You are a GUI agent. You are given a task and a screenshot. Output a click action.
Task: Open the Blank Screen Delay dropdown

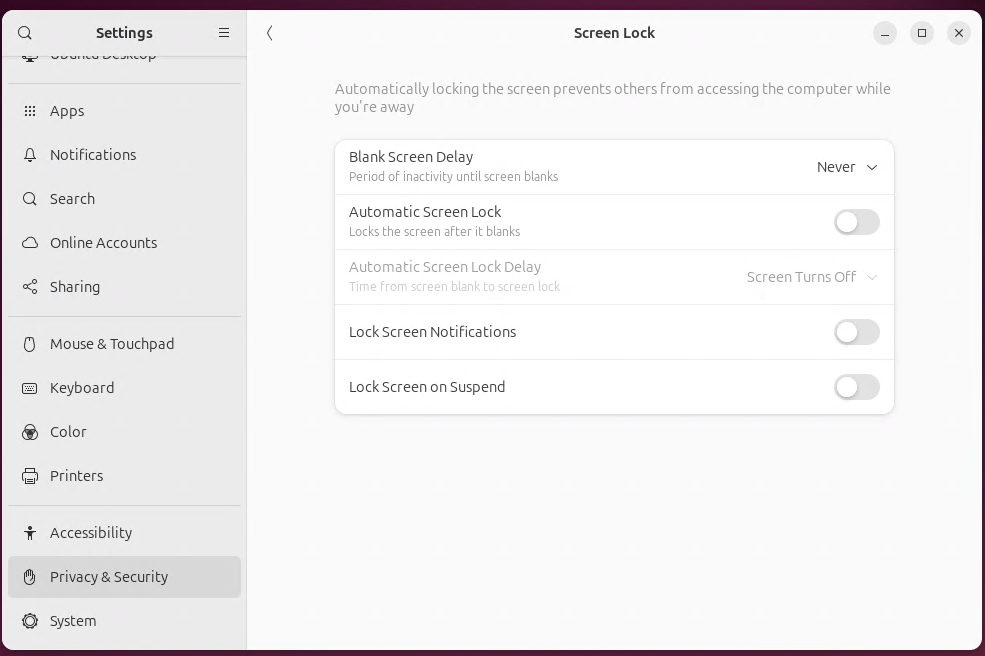[847, 167]
